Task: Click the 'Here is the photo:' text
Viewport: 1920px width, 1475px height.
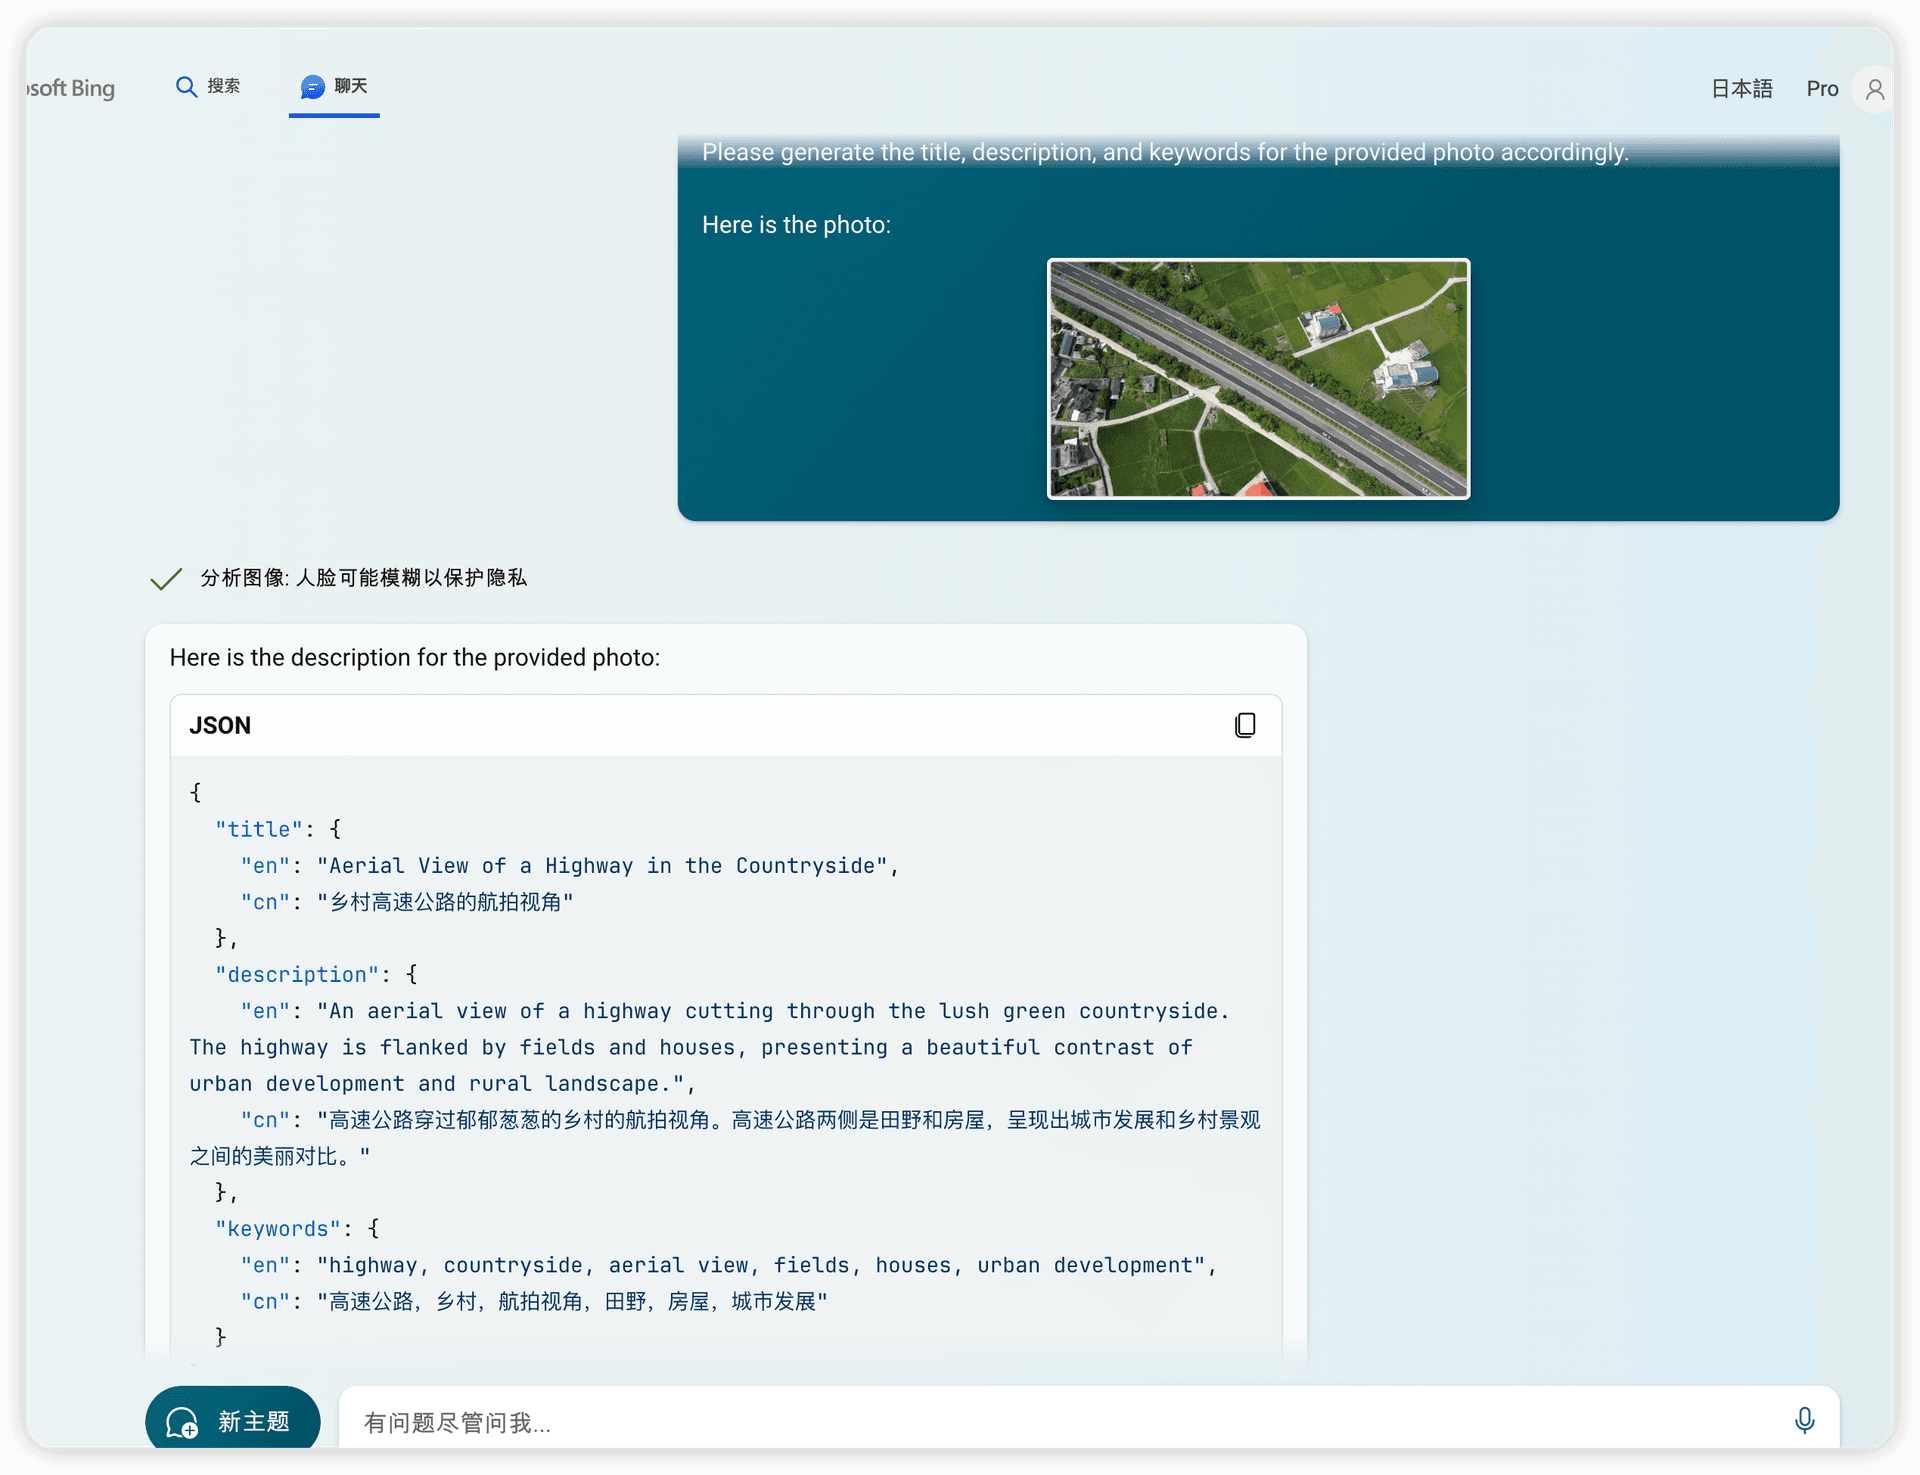Action: pyautogui.click(x=796, y=225)
